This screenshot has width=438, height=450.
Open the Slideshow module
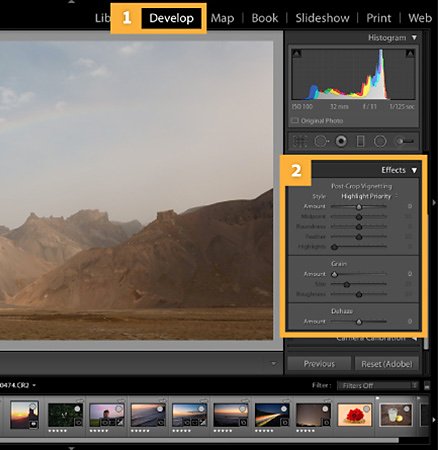pos(322,18)
